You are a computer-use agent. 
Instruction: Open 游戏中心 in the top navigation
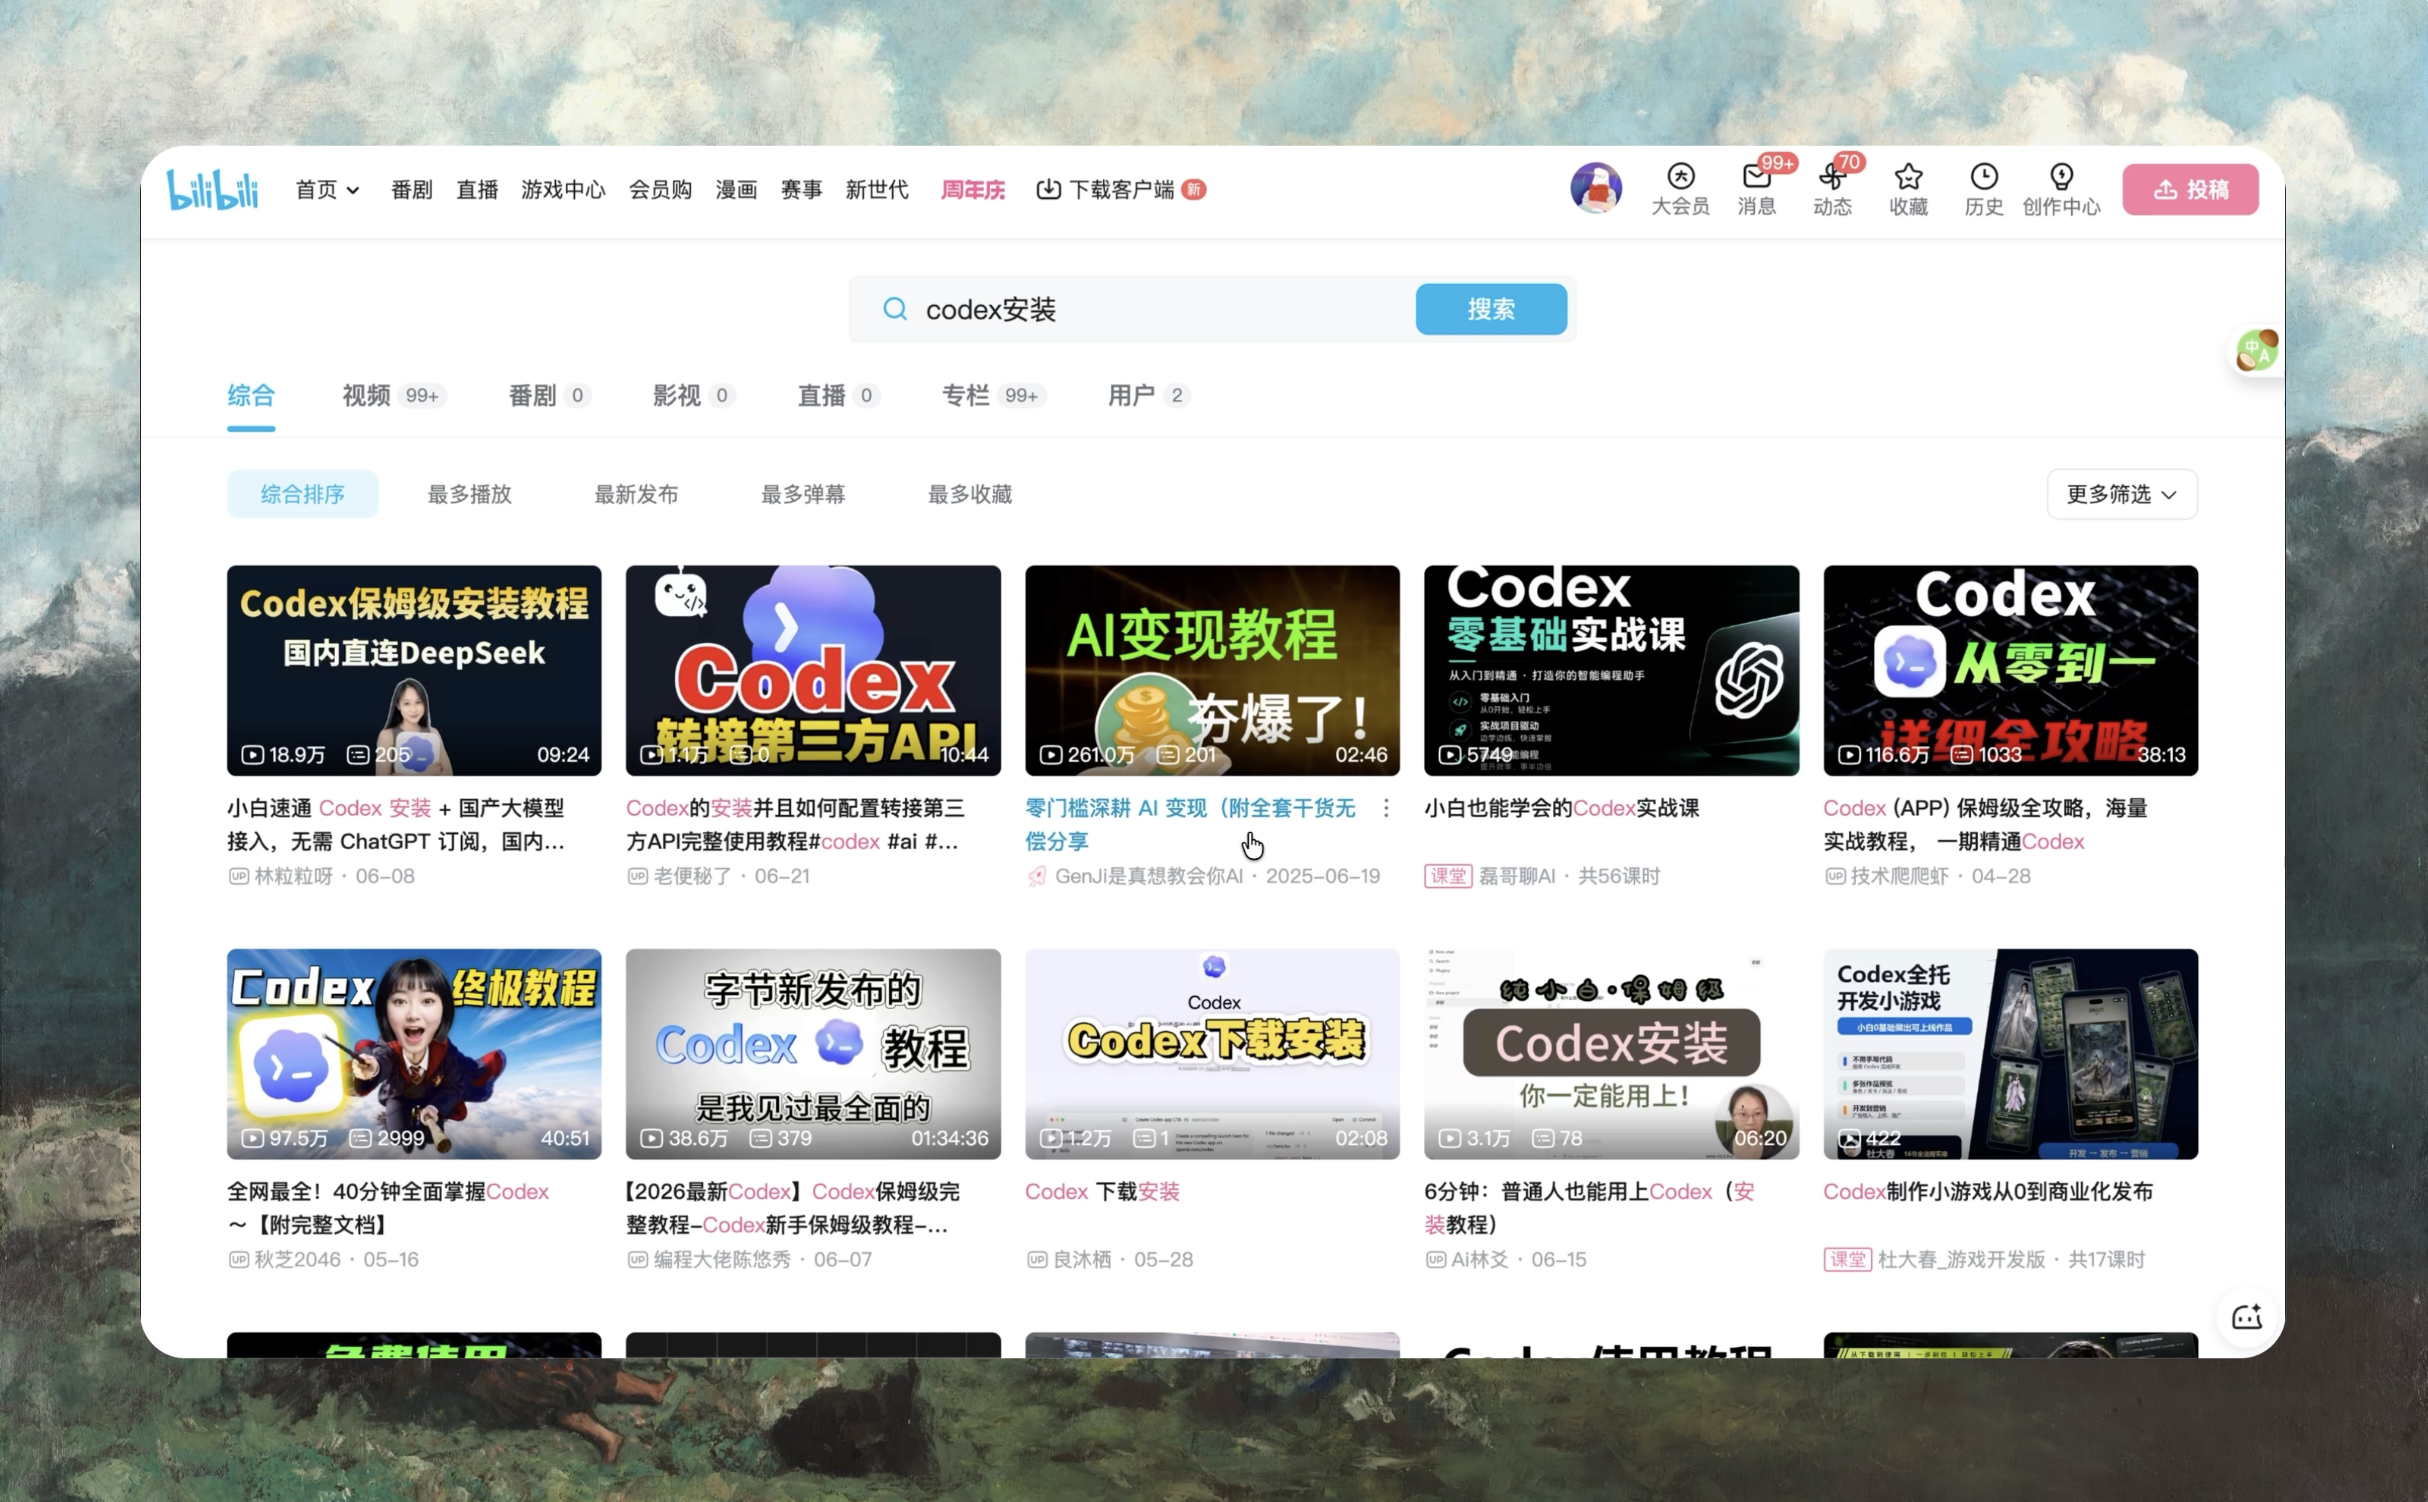(x=563, y=189)
